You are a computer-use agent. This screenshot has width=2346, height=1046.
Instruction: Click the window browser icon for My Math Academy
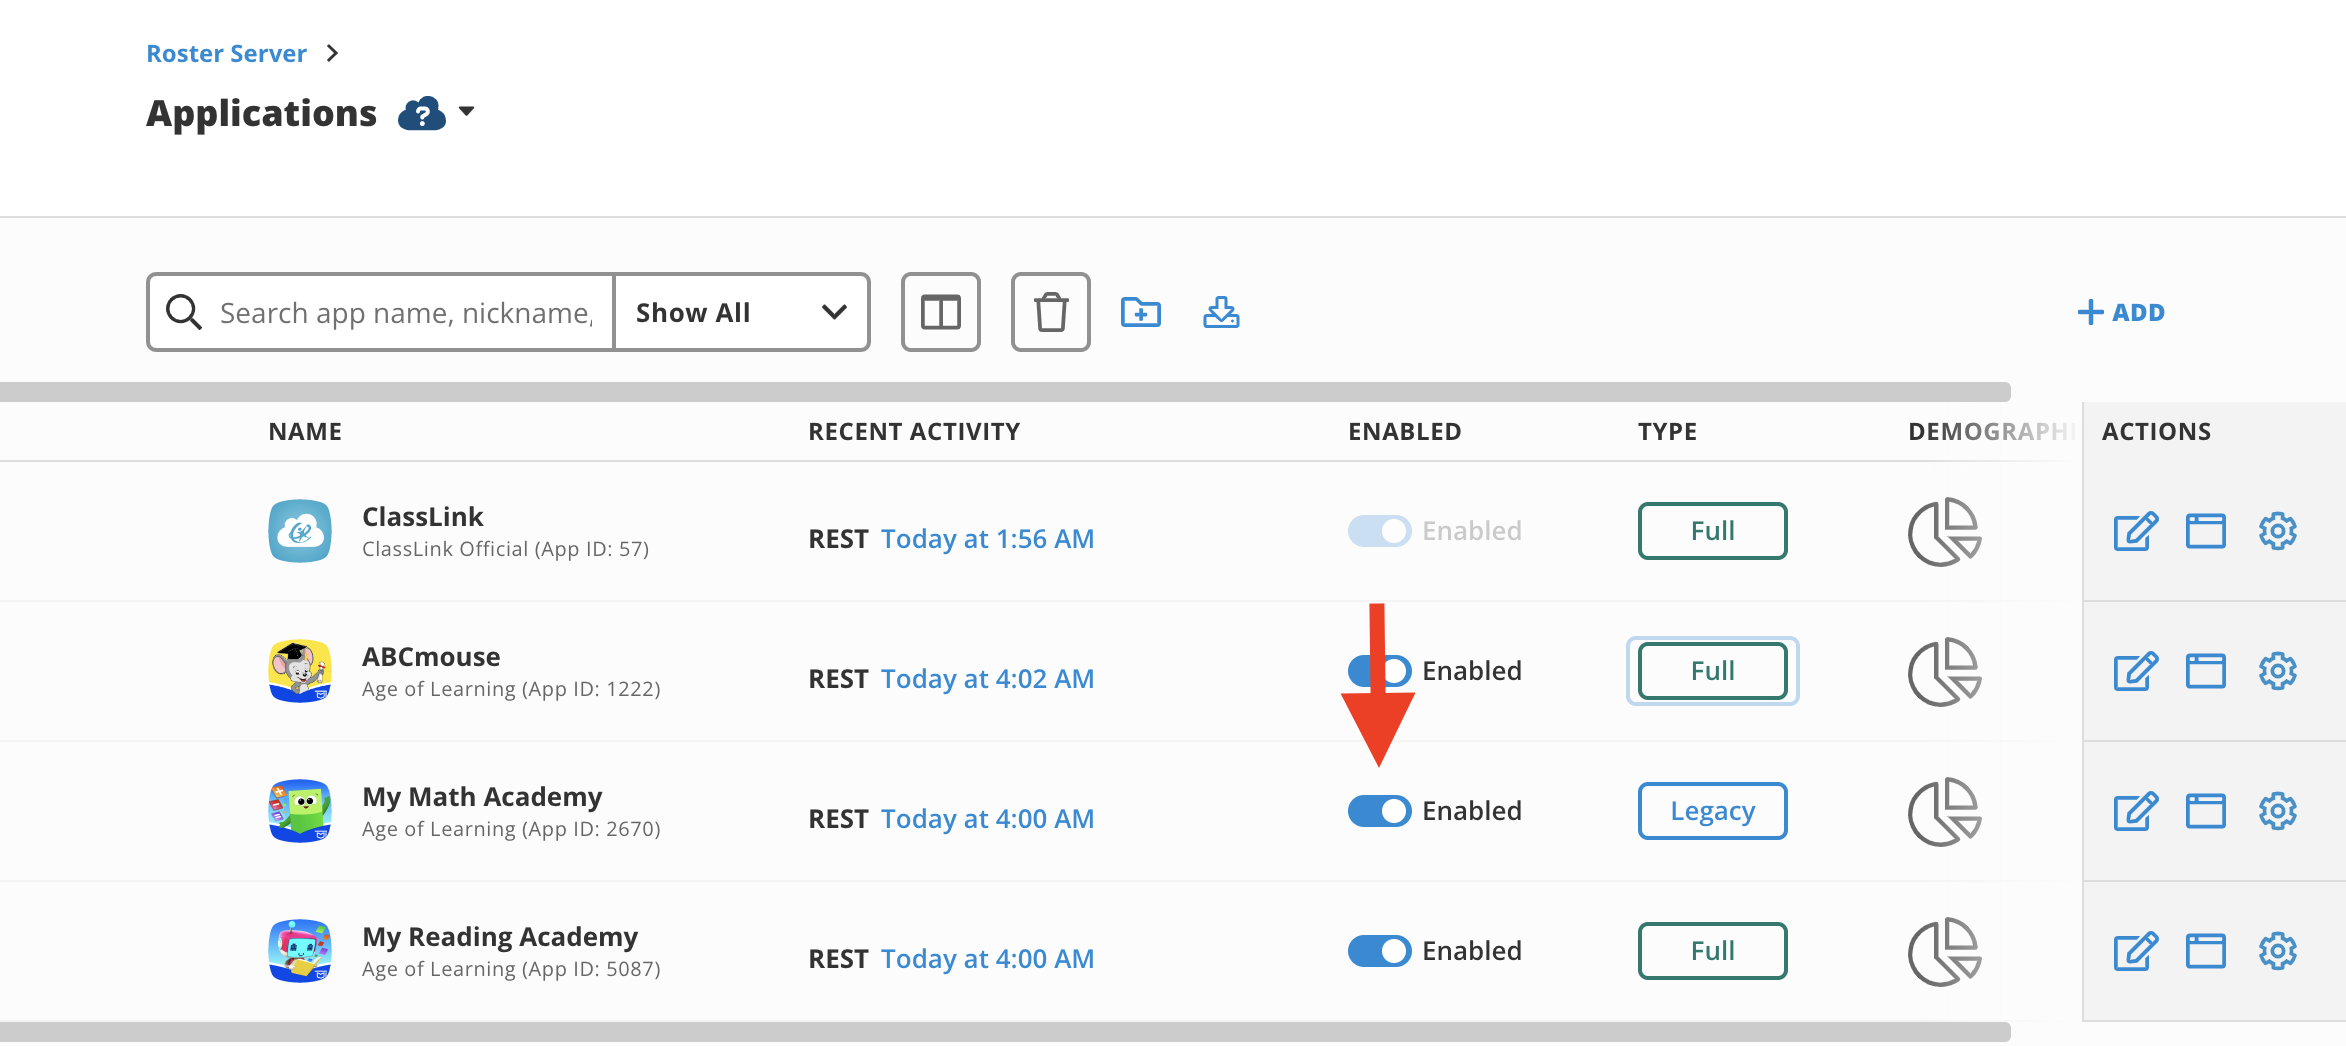click(2205, 811)
